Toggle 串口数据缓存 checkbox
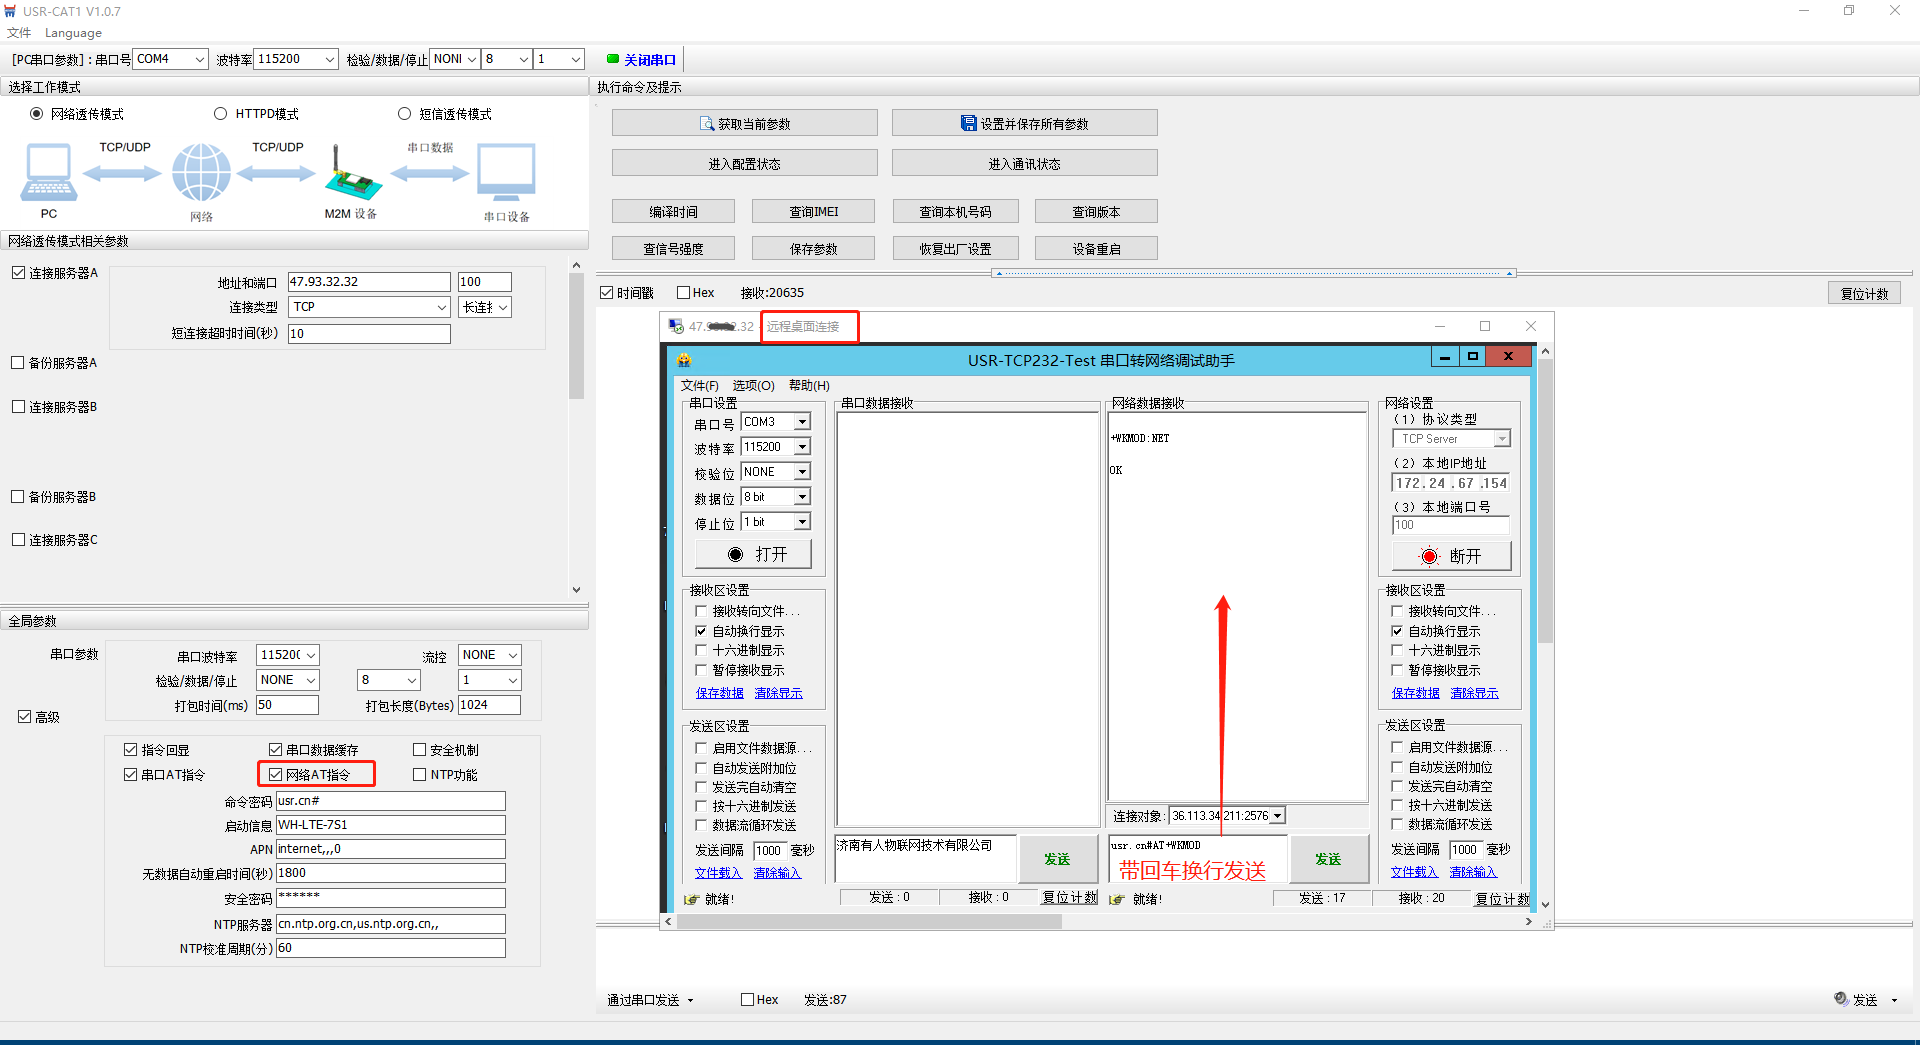The height and width of the screenshot is (1045, 1920). [x=276, y=749]
